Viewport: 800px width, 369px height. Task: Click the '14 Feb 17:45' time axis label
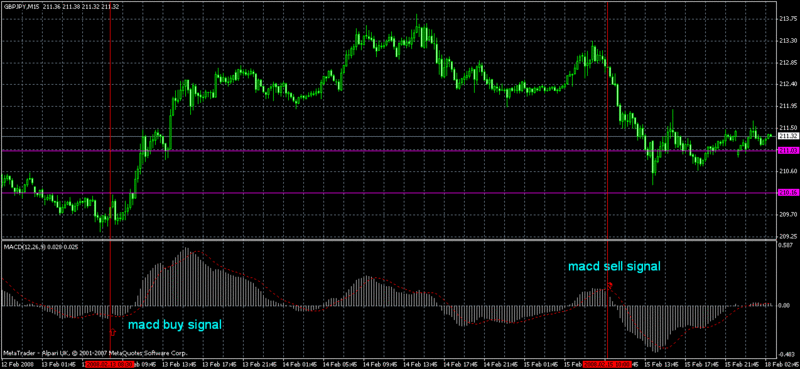[x=461, y=364]
